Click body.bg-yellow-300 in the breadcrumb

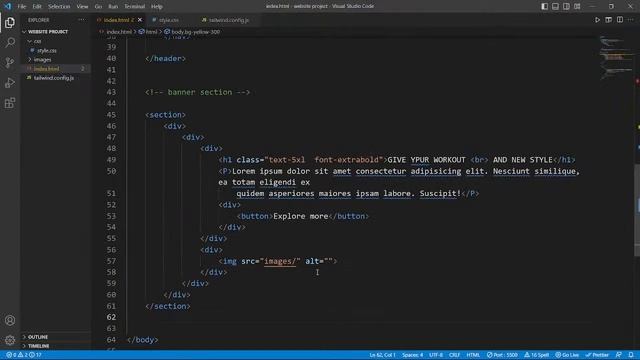[195, 32]
